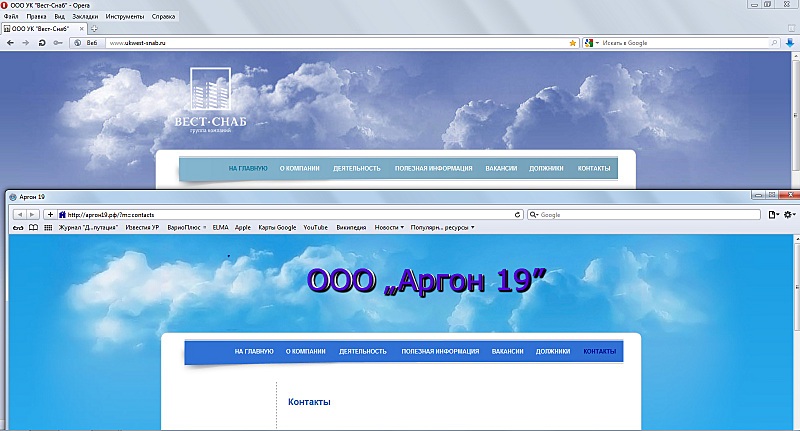Open the Правка menu in Opera
Screen dimensions: 800x431
click(36, 16)
